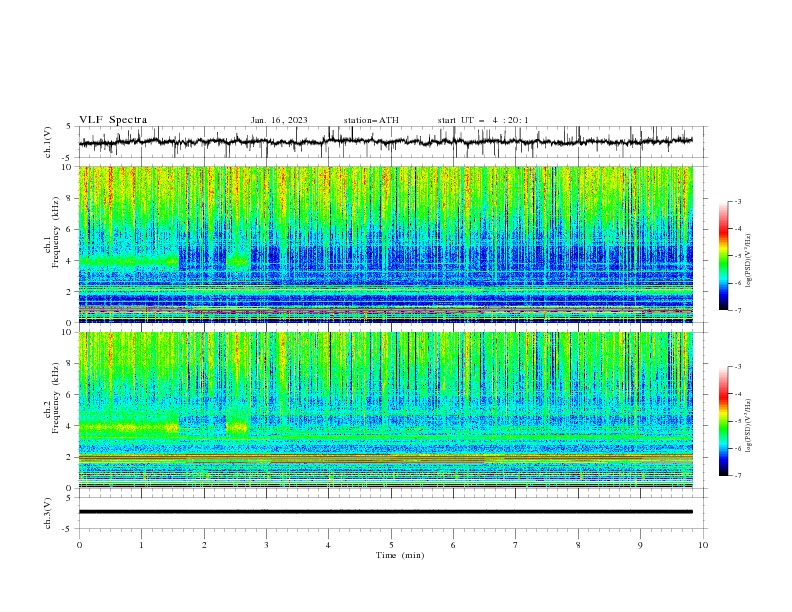Click the time axis tick label '0'
The height and width of the screenshot is (612, 792).
79,545
